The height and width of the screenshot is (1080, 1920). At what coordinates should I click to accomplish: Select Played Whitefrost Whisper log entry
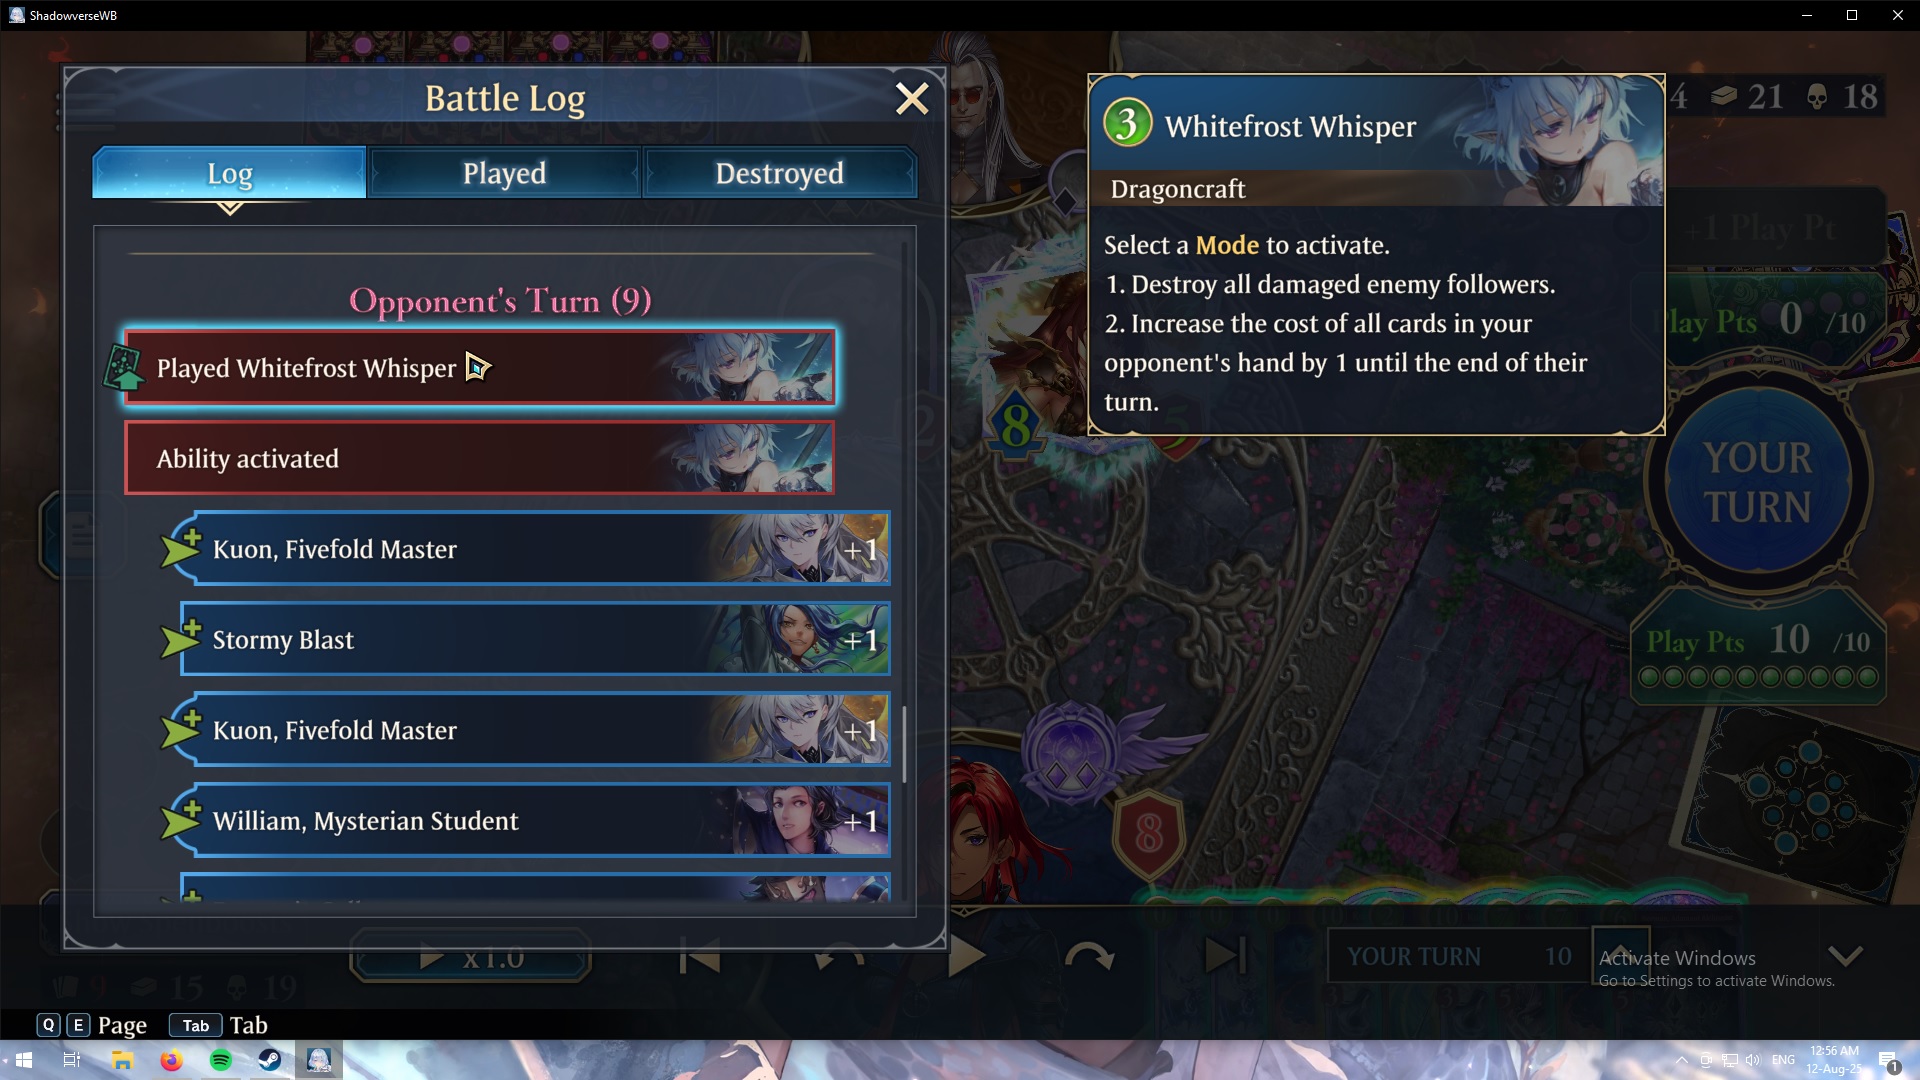(479, 368)
